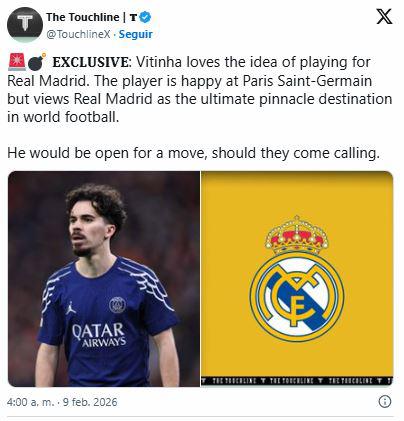Click the T affiliate badge icon

tap(133, 17)
